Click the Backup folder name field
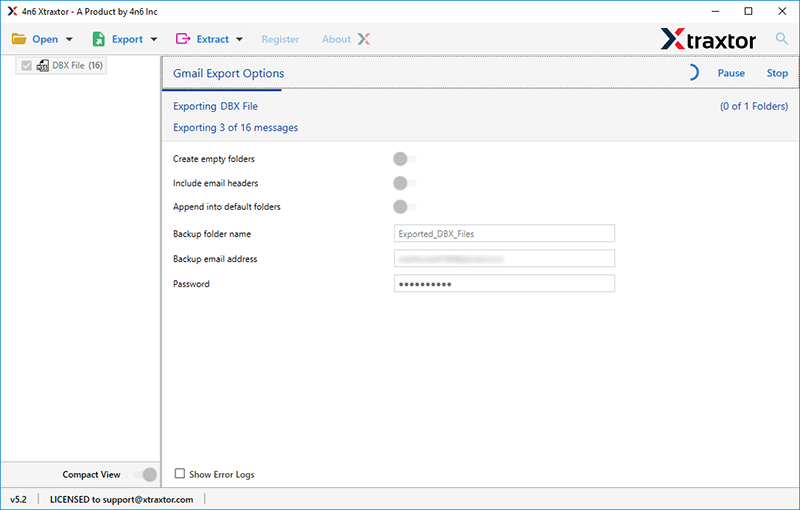Screen dimensions: 800x510 point(504,234)
